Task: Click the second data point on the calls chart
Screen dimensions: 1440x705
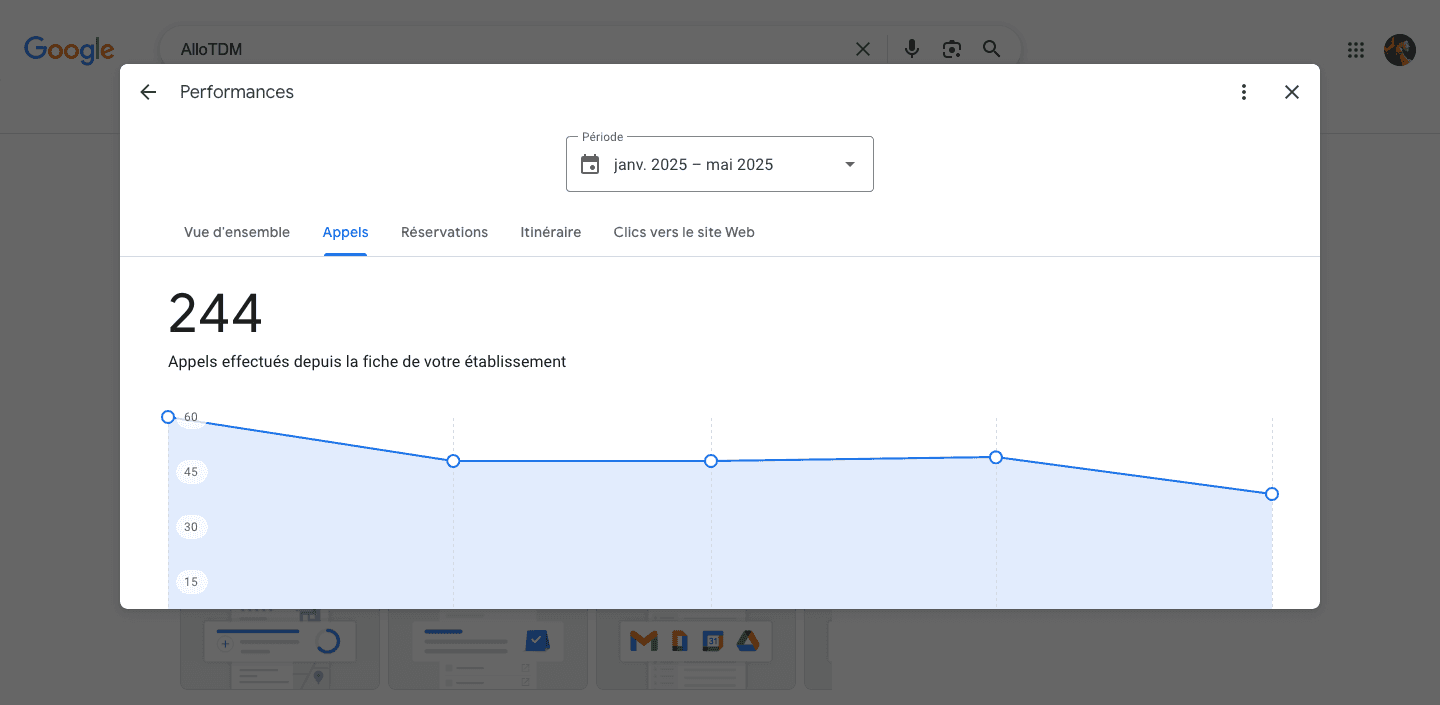Action: pos(453,461)
